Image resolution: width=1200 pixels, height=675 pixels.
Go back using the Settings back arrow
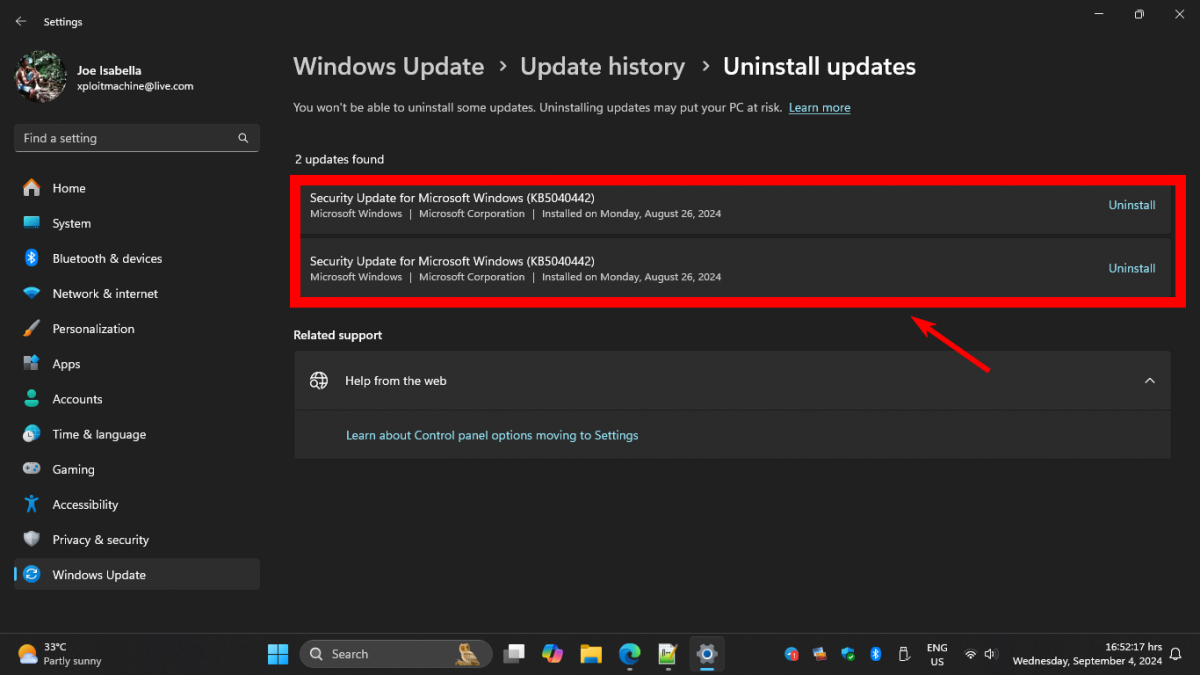coord(21,21)
